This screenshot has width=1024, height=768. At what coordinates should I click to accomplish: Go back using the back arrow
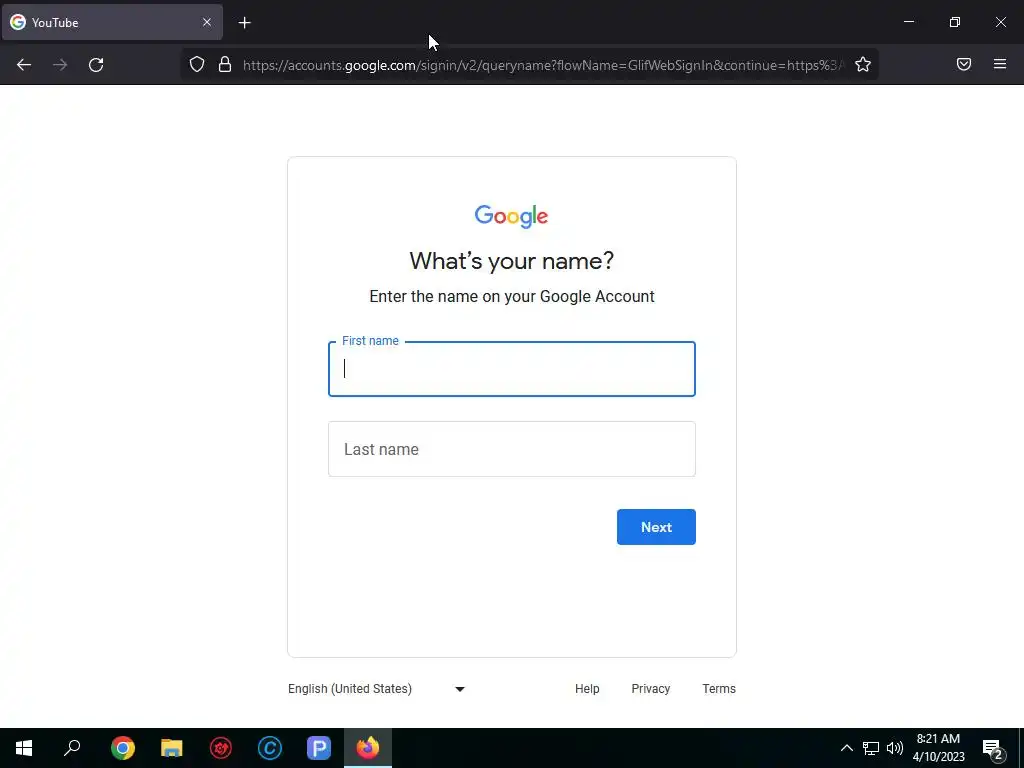pos(24,65)
